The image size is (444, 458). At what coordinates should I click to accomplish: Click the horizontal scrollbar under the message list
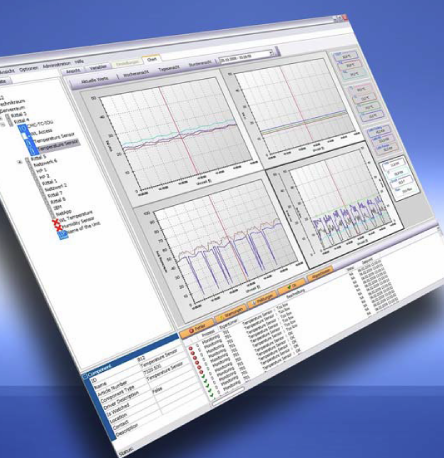[228, 397]
